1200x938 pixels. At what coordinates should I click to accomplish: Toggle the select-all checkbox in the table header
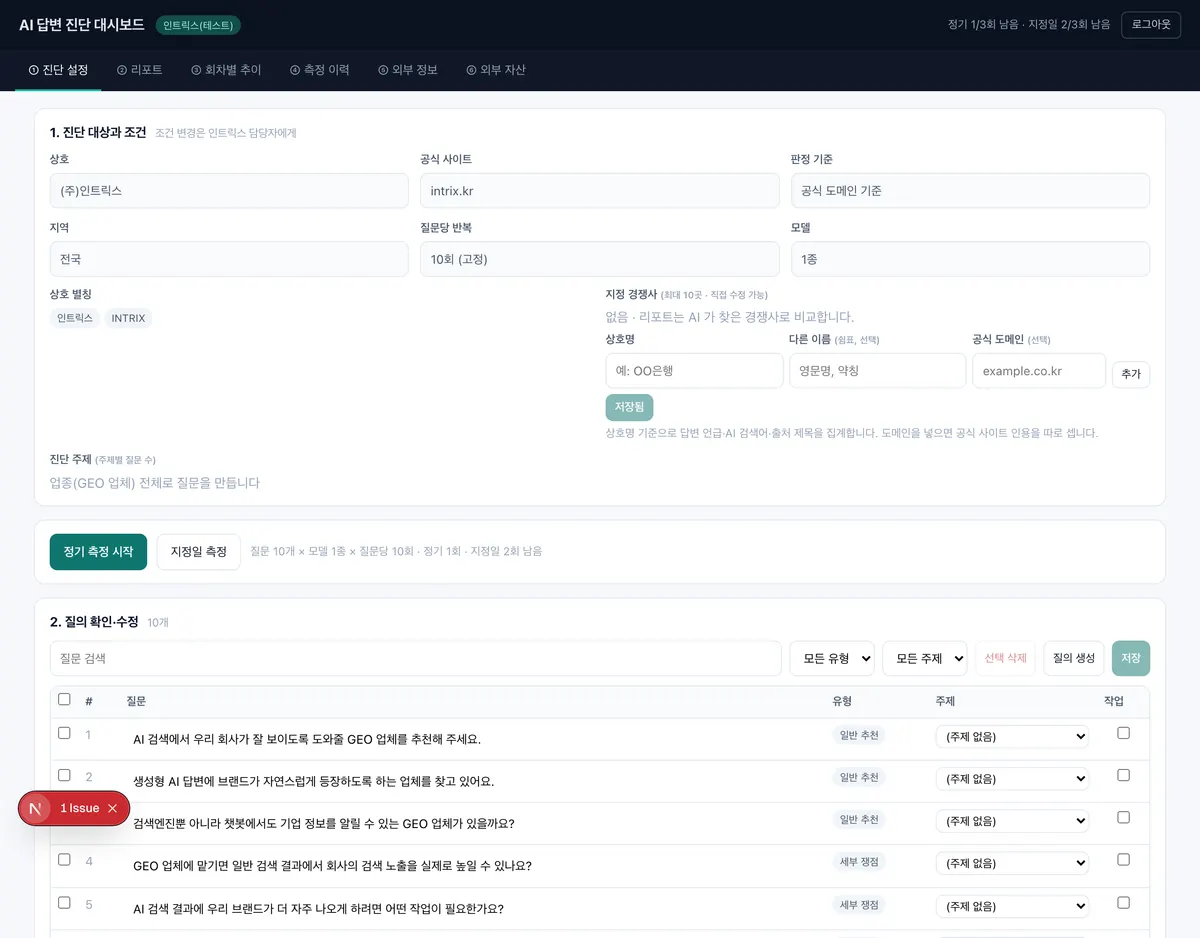coord(64,699)
